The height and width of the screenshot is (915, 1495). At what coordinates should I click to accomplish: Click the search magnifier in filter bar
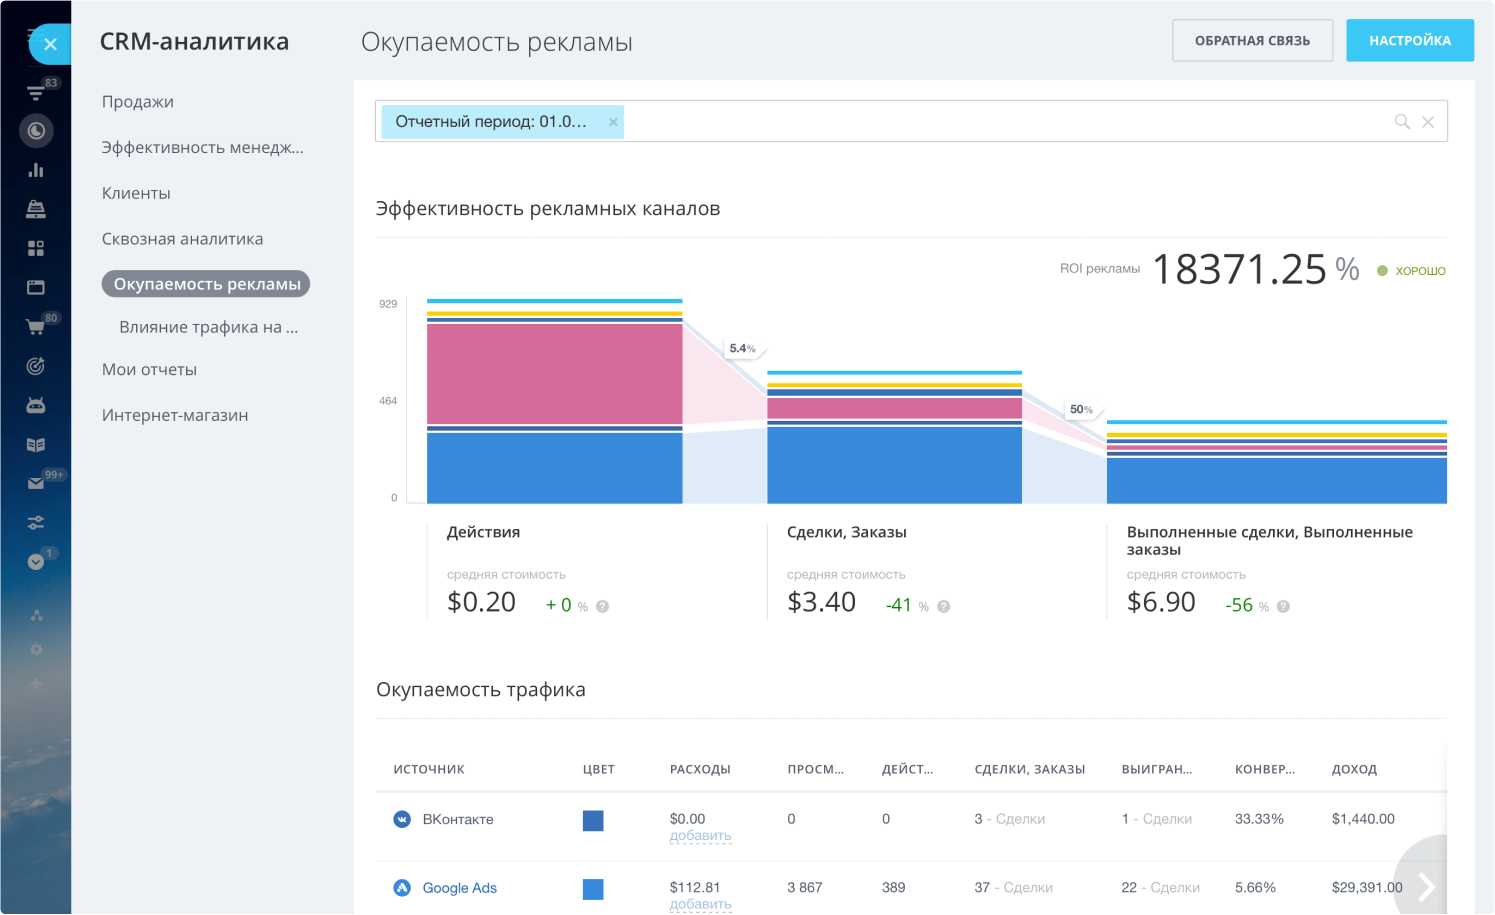click(1402, 122)
